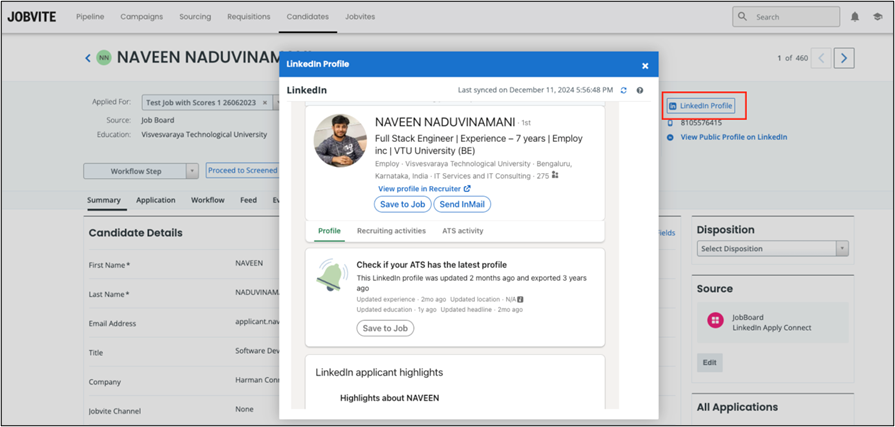Open the Feed tab

pos(248,200)
